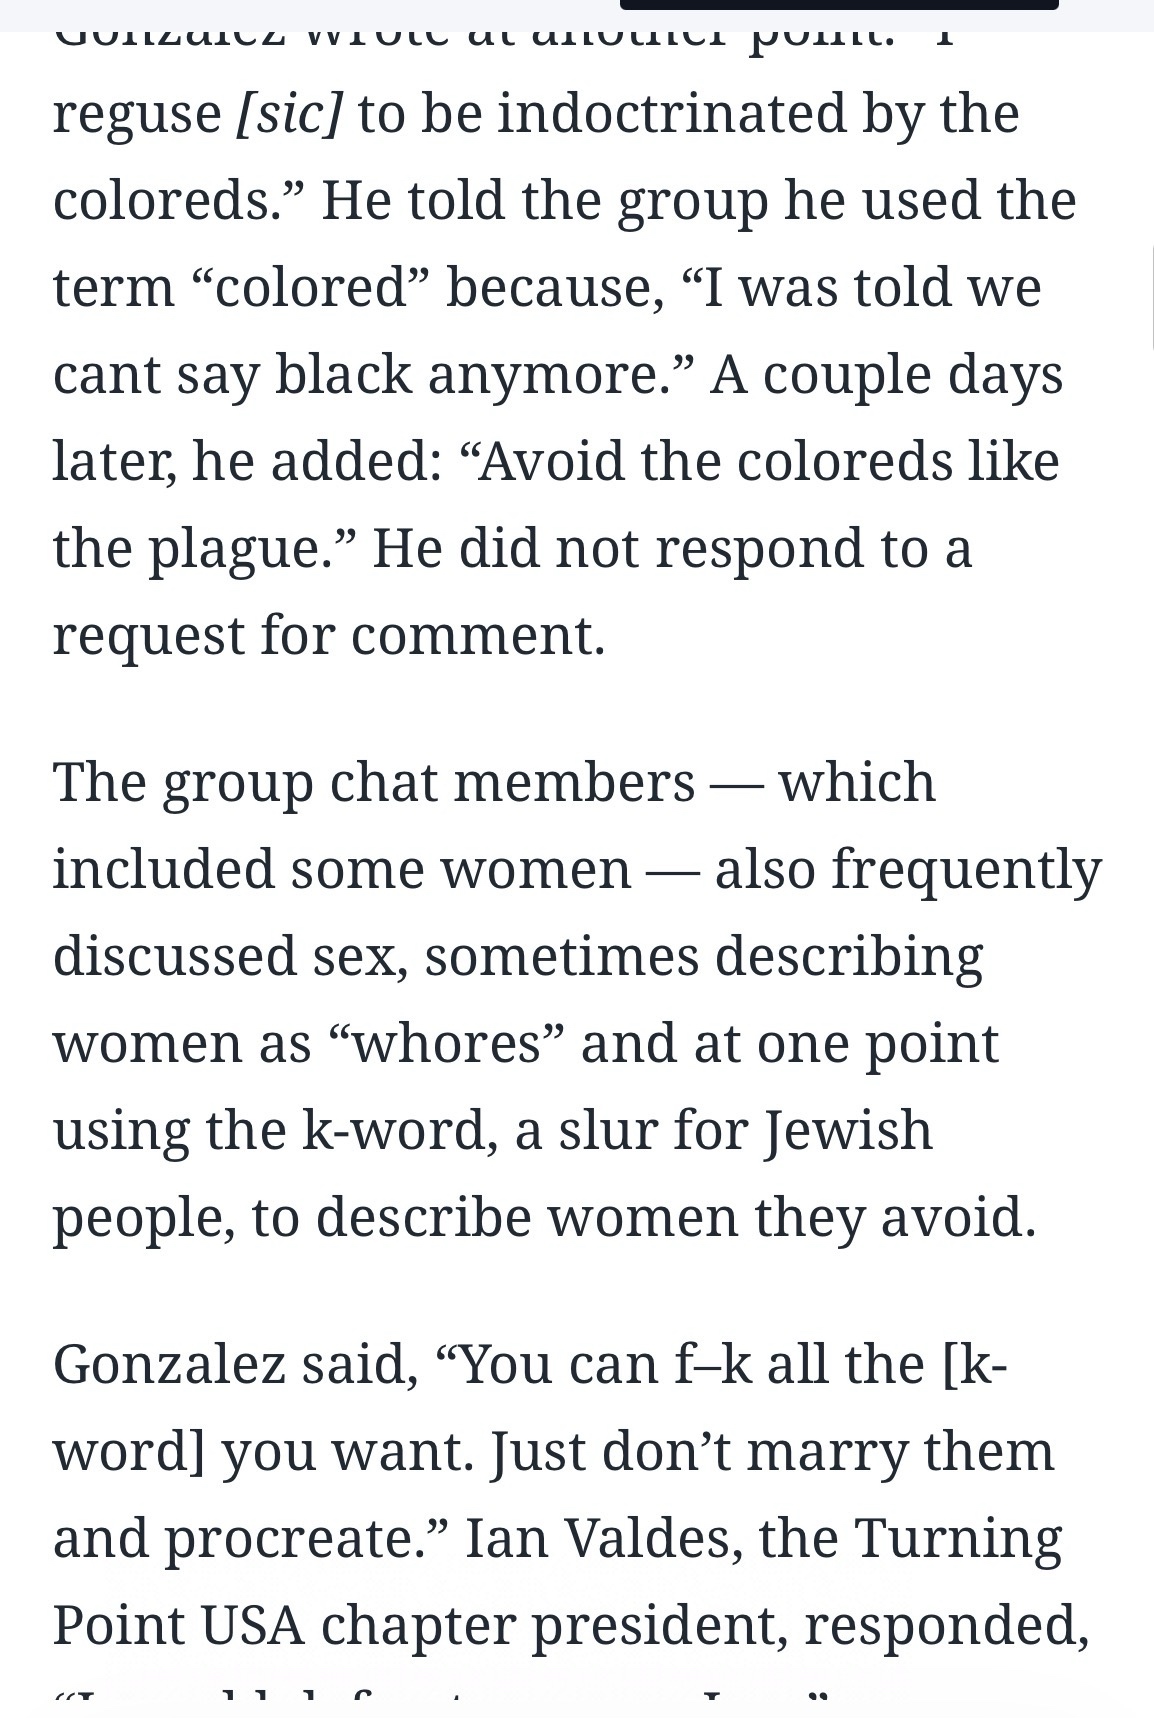Tap the phrase "A couple days"
The width and height of the screenshot is (1154, 1718).
886,375
